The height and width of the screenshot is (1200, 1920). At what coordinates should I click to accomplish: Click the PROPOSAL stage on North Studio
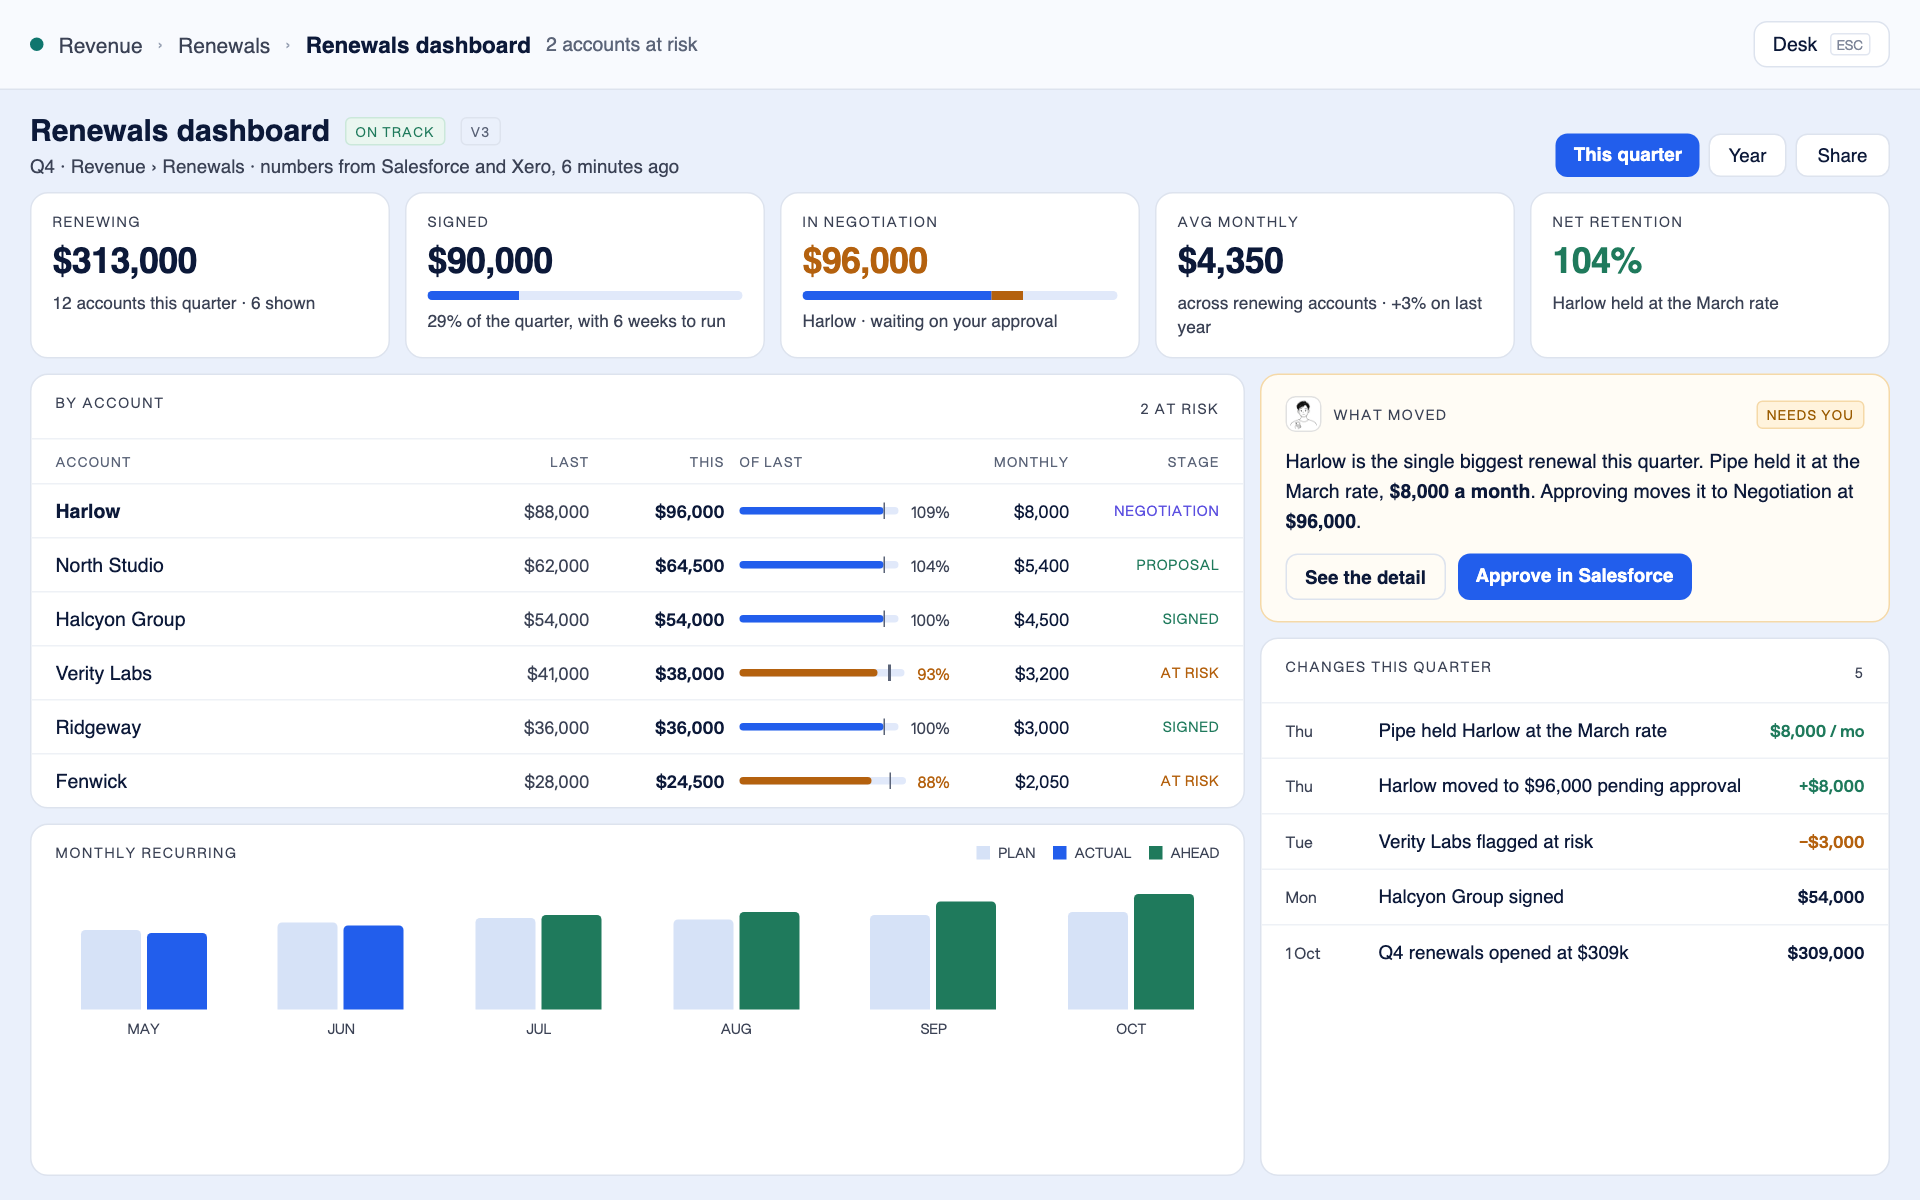coord(1177,565)
